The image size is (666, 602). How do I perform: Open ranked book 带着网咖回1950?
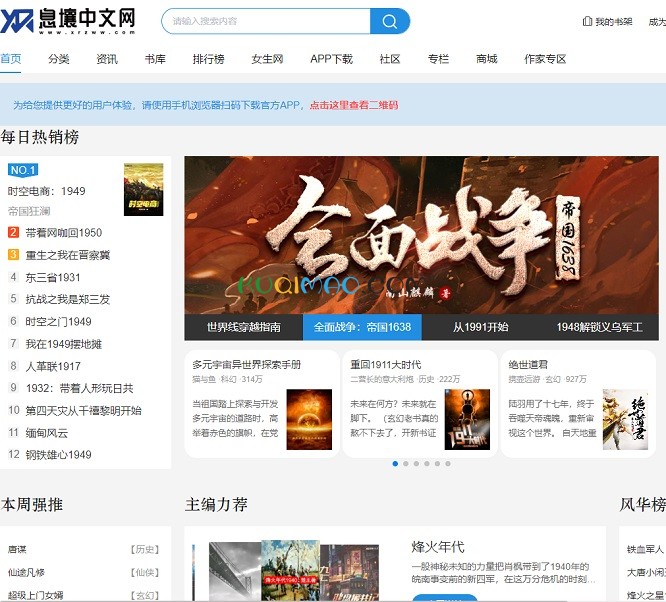point(64,232)
